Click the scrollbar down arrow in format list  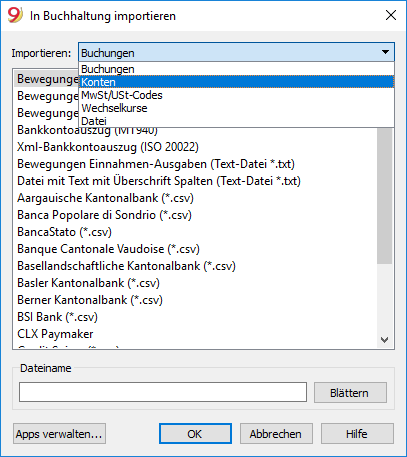(x=385, y=340)
